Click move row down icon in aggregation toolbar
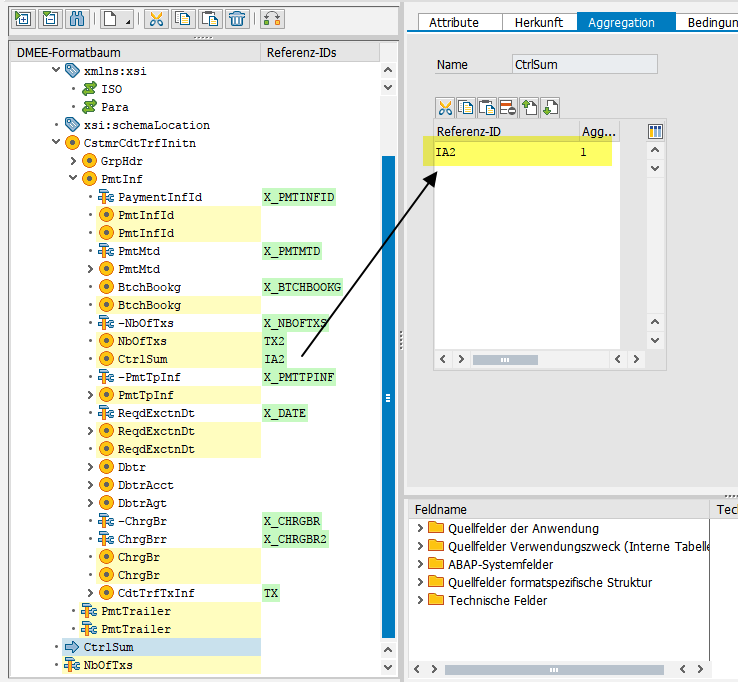Viewport: 738px width, 682px height. click(x=550, y=107)
